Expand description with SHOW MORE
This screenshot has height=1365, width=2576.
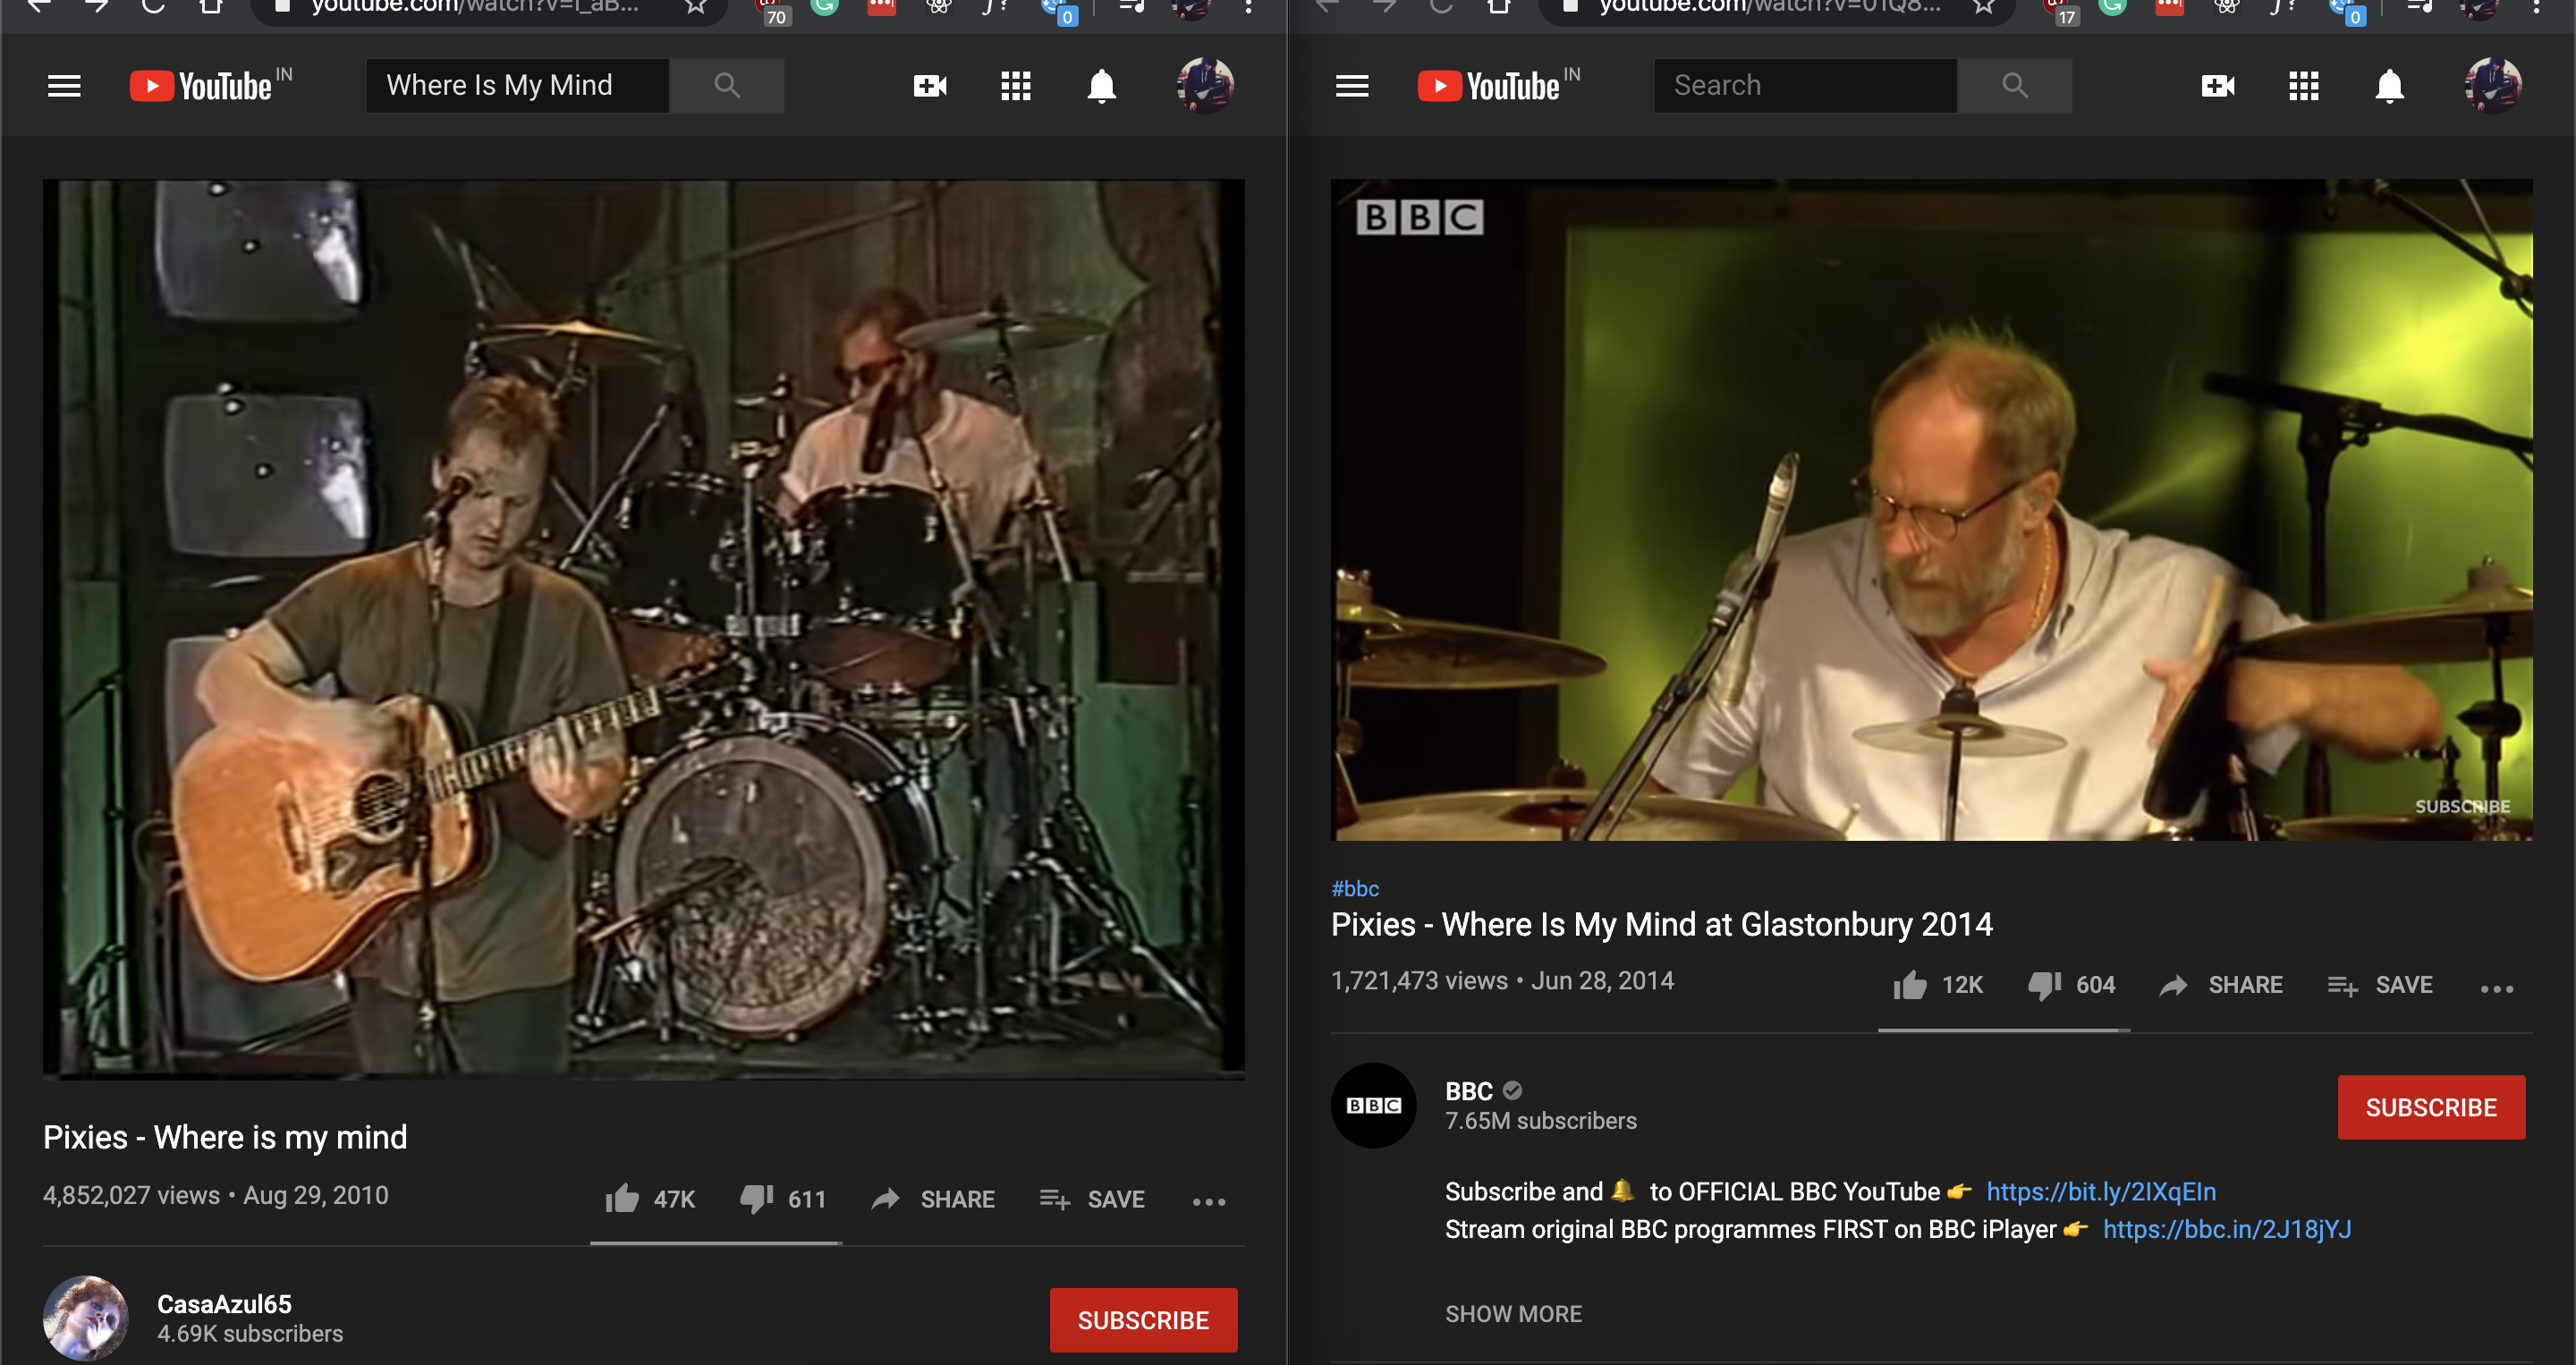coord(1513,1314)
